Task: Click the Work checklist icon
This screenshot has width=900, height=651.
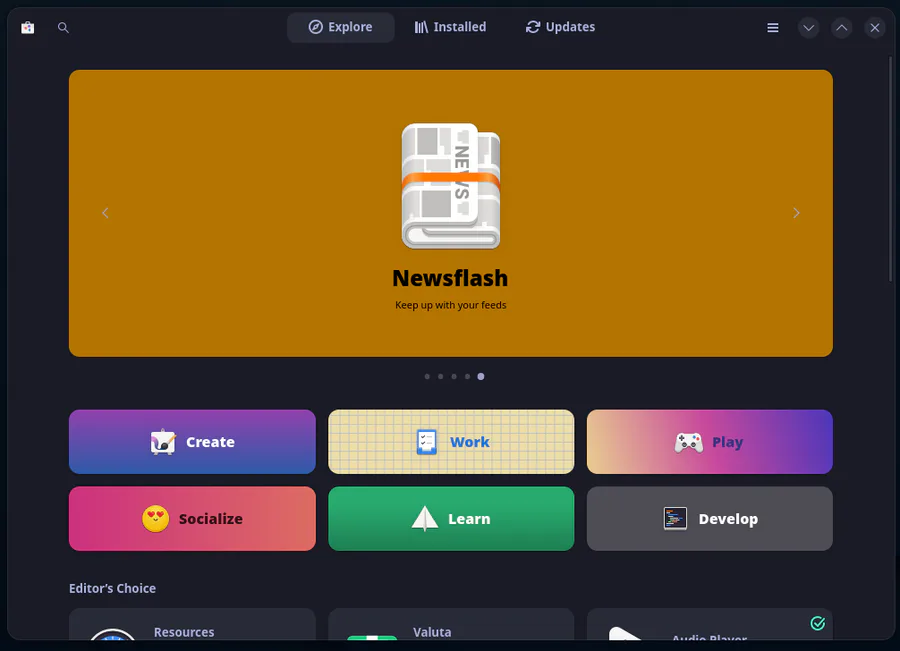Action: pyautogui.click(x=426, y=442)
